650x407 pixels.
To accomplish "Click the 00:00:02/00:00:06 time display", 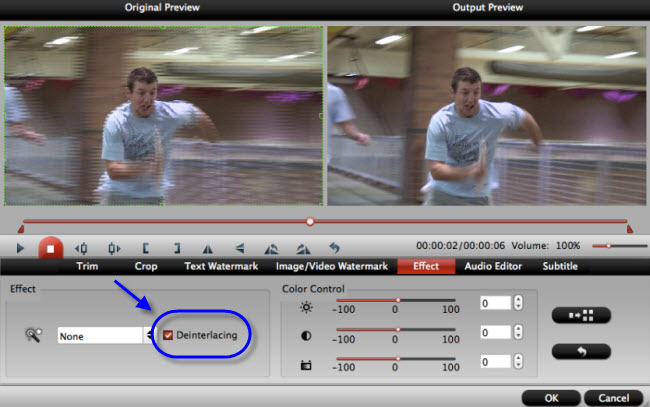I will pos(460,245).
